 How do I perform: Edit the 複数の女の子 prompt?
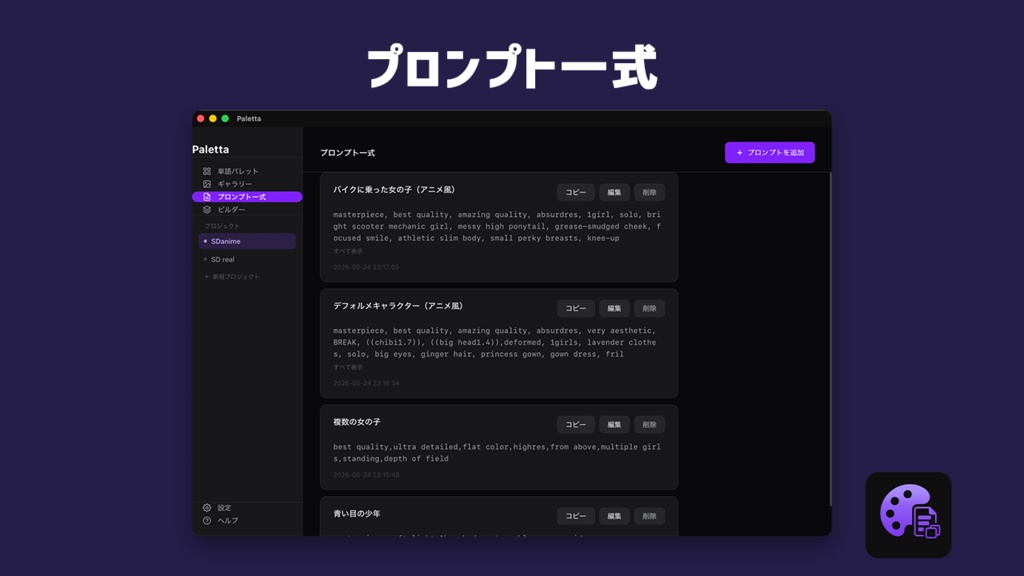(x=614, y=424)
